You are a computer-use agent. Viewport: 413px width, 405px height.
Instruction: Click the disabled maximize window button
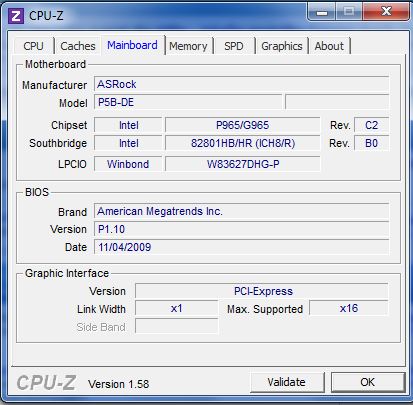coord(349,12)
